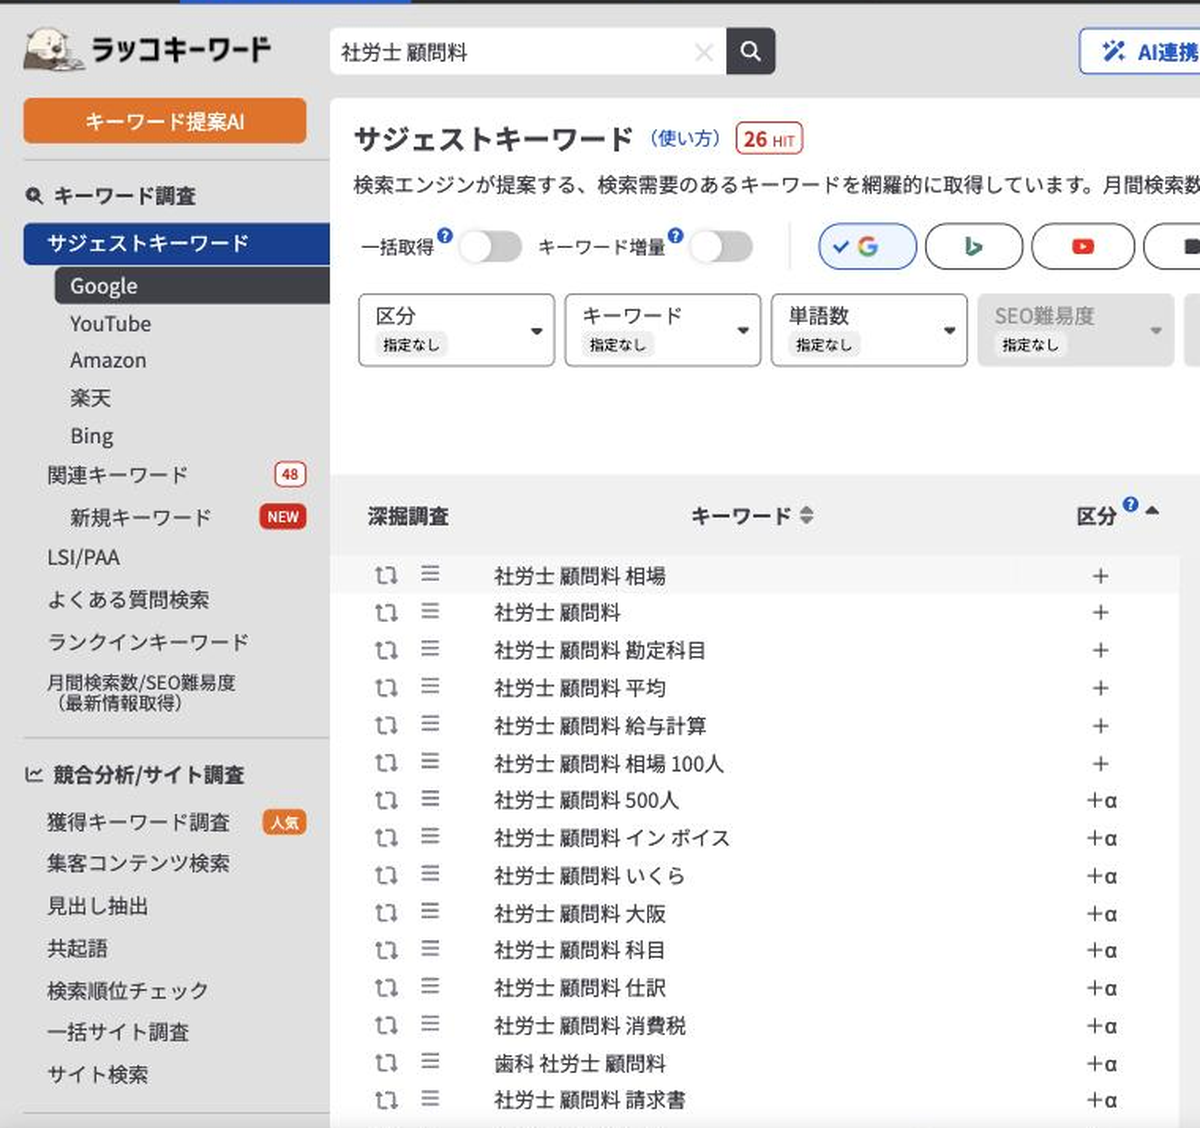This screenshot has width=1200, height=1128.
Task: Clear the search field with X
Action: [704, 52]
